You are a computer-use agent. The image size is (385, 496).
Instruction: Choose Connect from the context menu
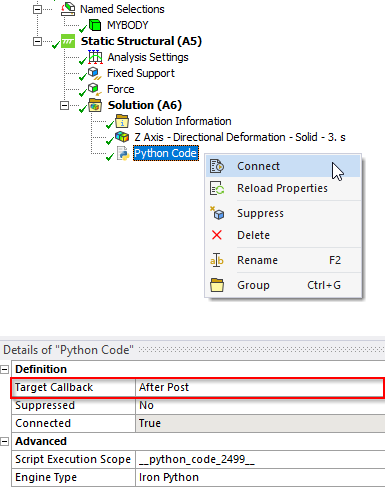(283, 166)
